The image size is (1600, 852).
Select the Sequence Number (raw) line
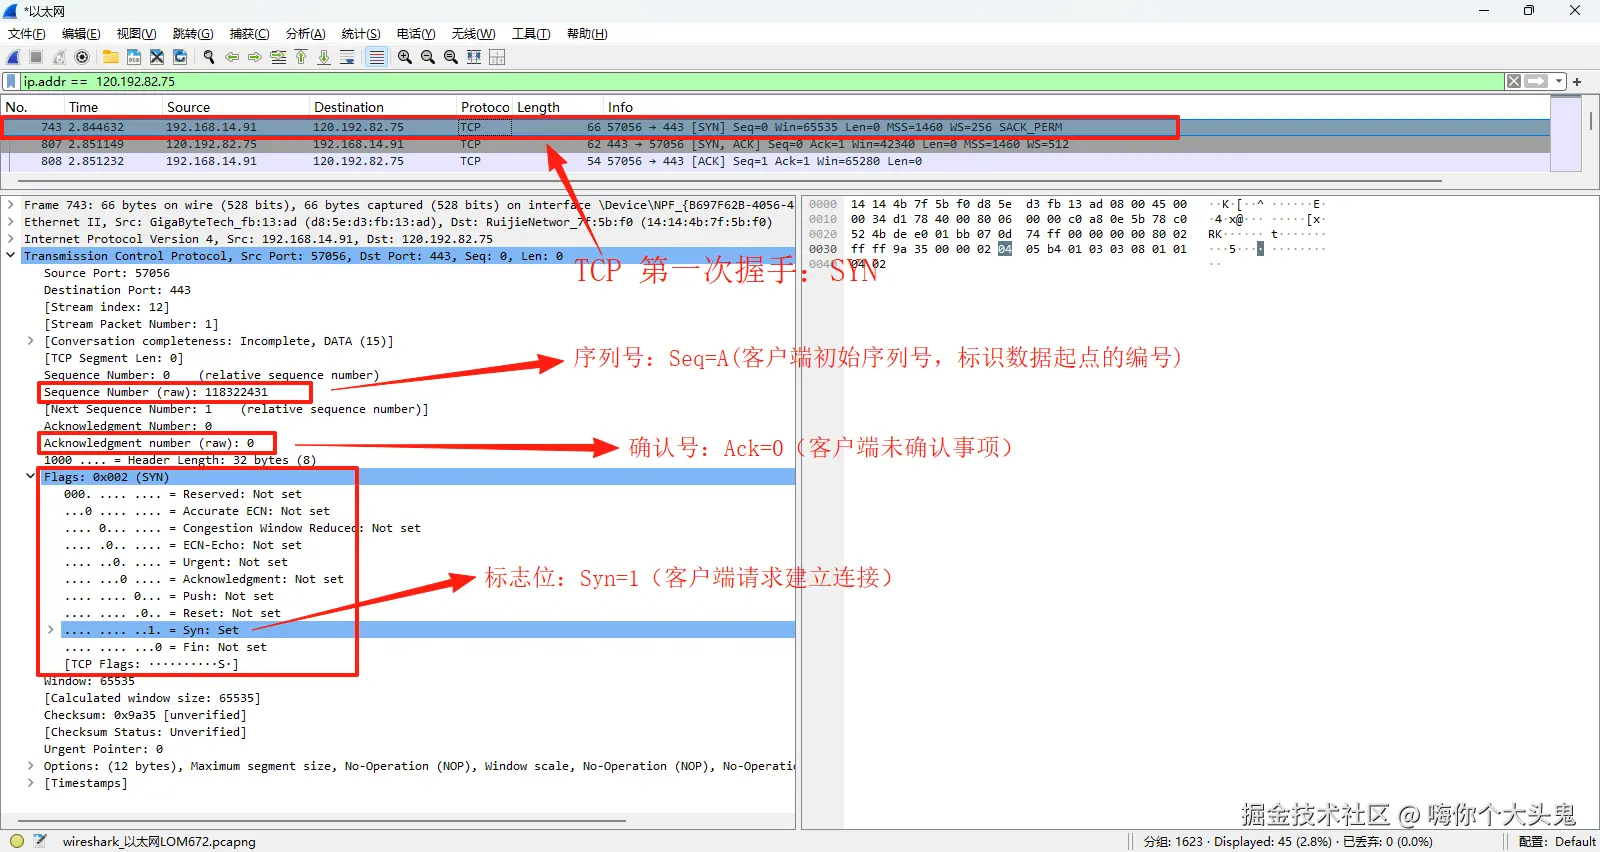click(x=155, y=392)
